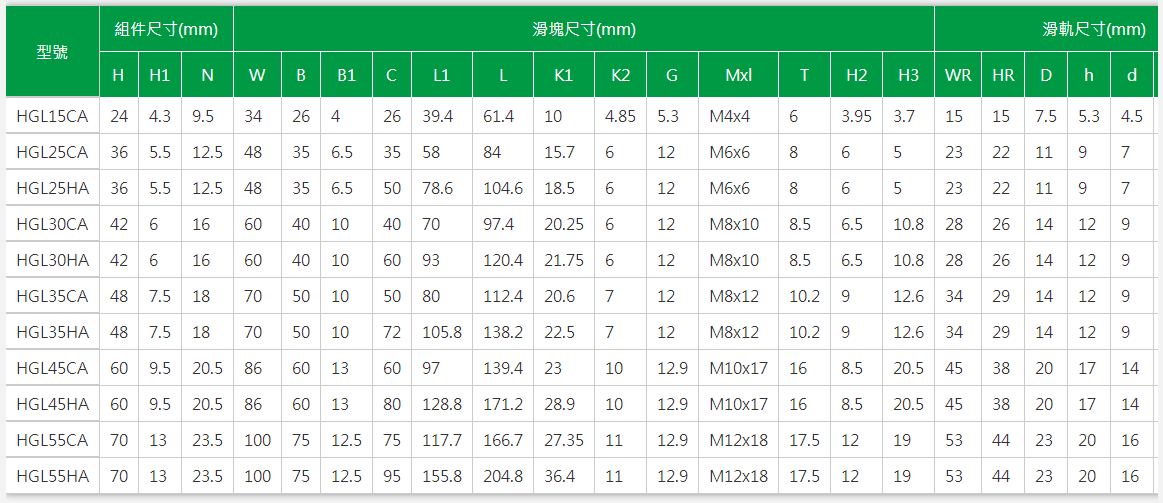Click the 滑塊尺寸(mm) header group

[584, 29]
